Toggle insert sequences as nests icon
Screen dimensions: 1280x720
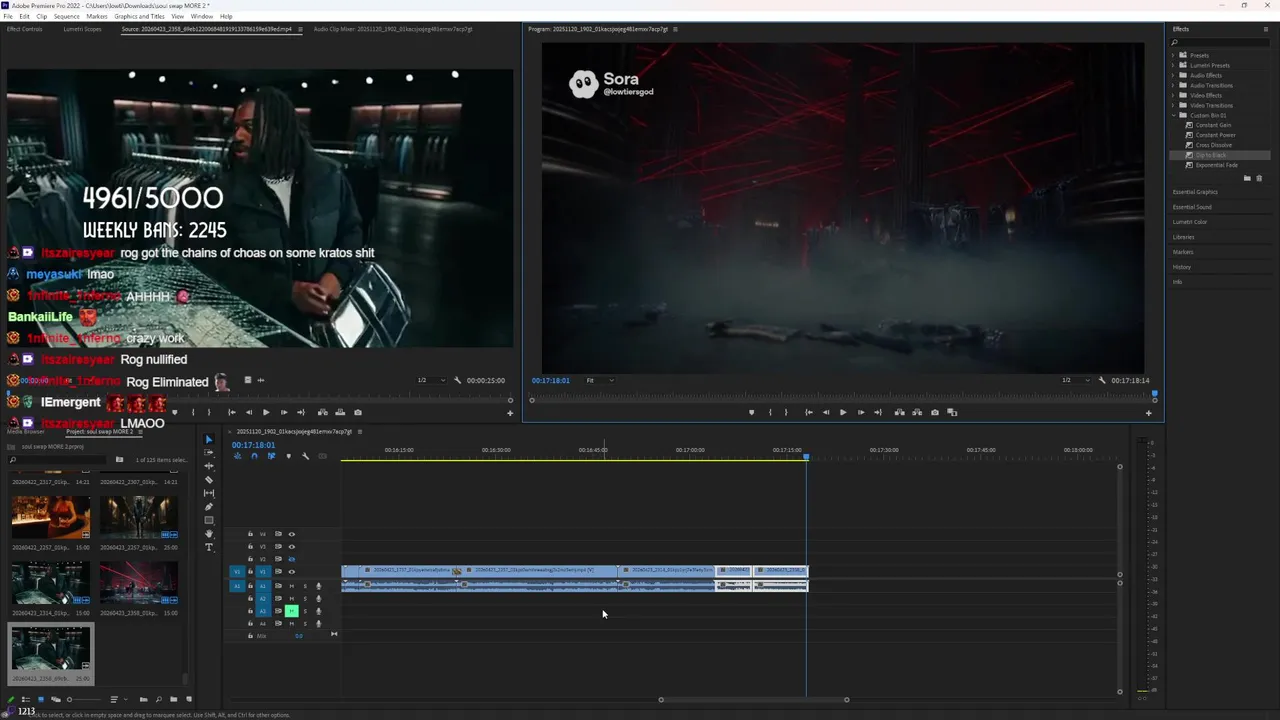point(237,456)
